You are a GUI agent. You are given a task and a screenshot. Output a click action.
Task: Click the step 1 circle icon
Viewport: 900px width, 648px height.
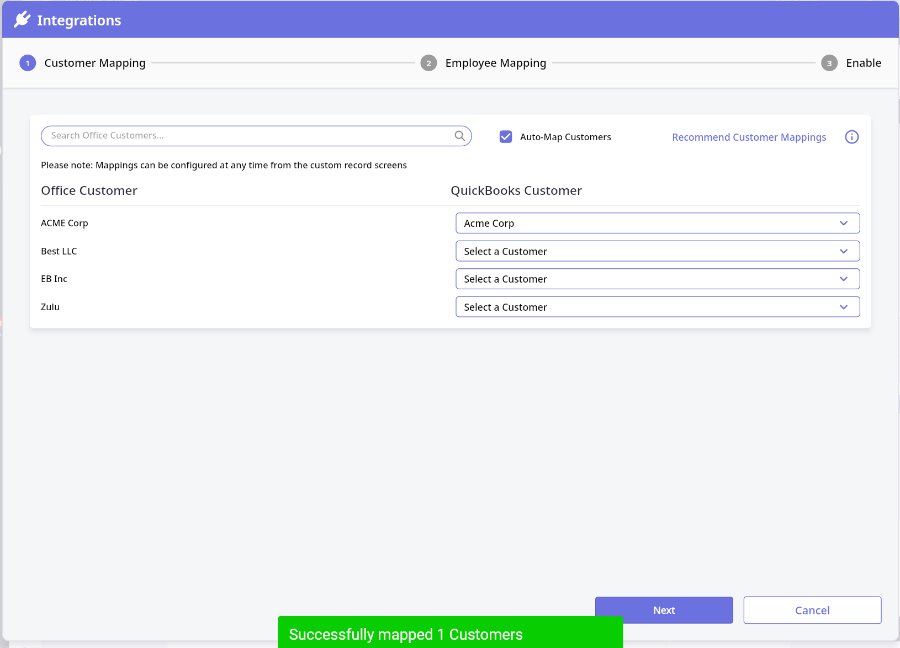click(x=28, y=63)
